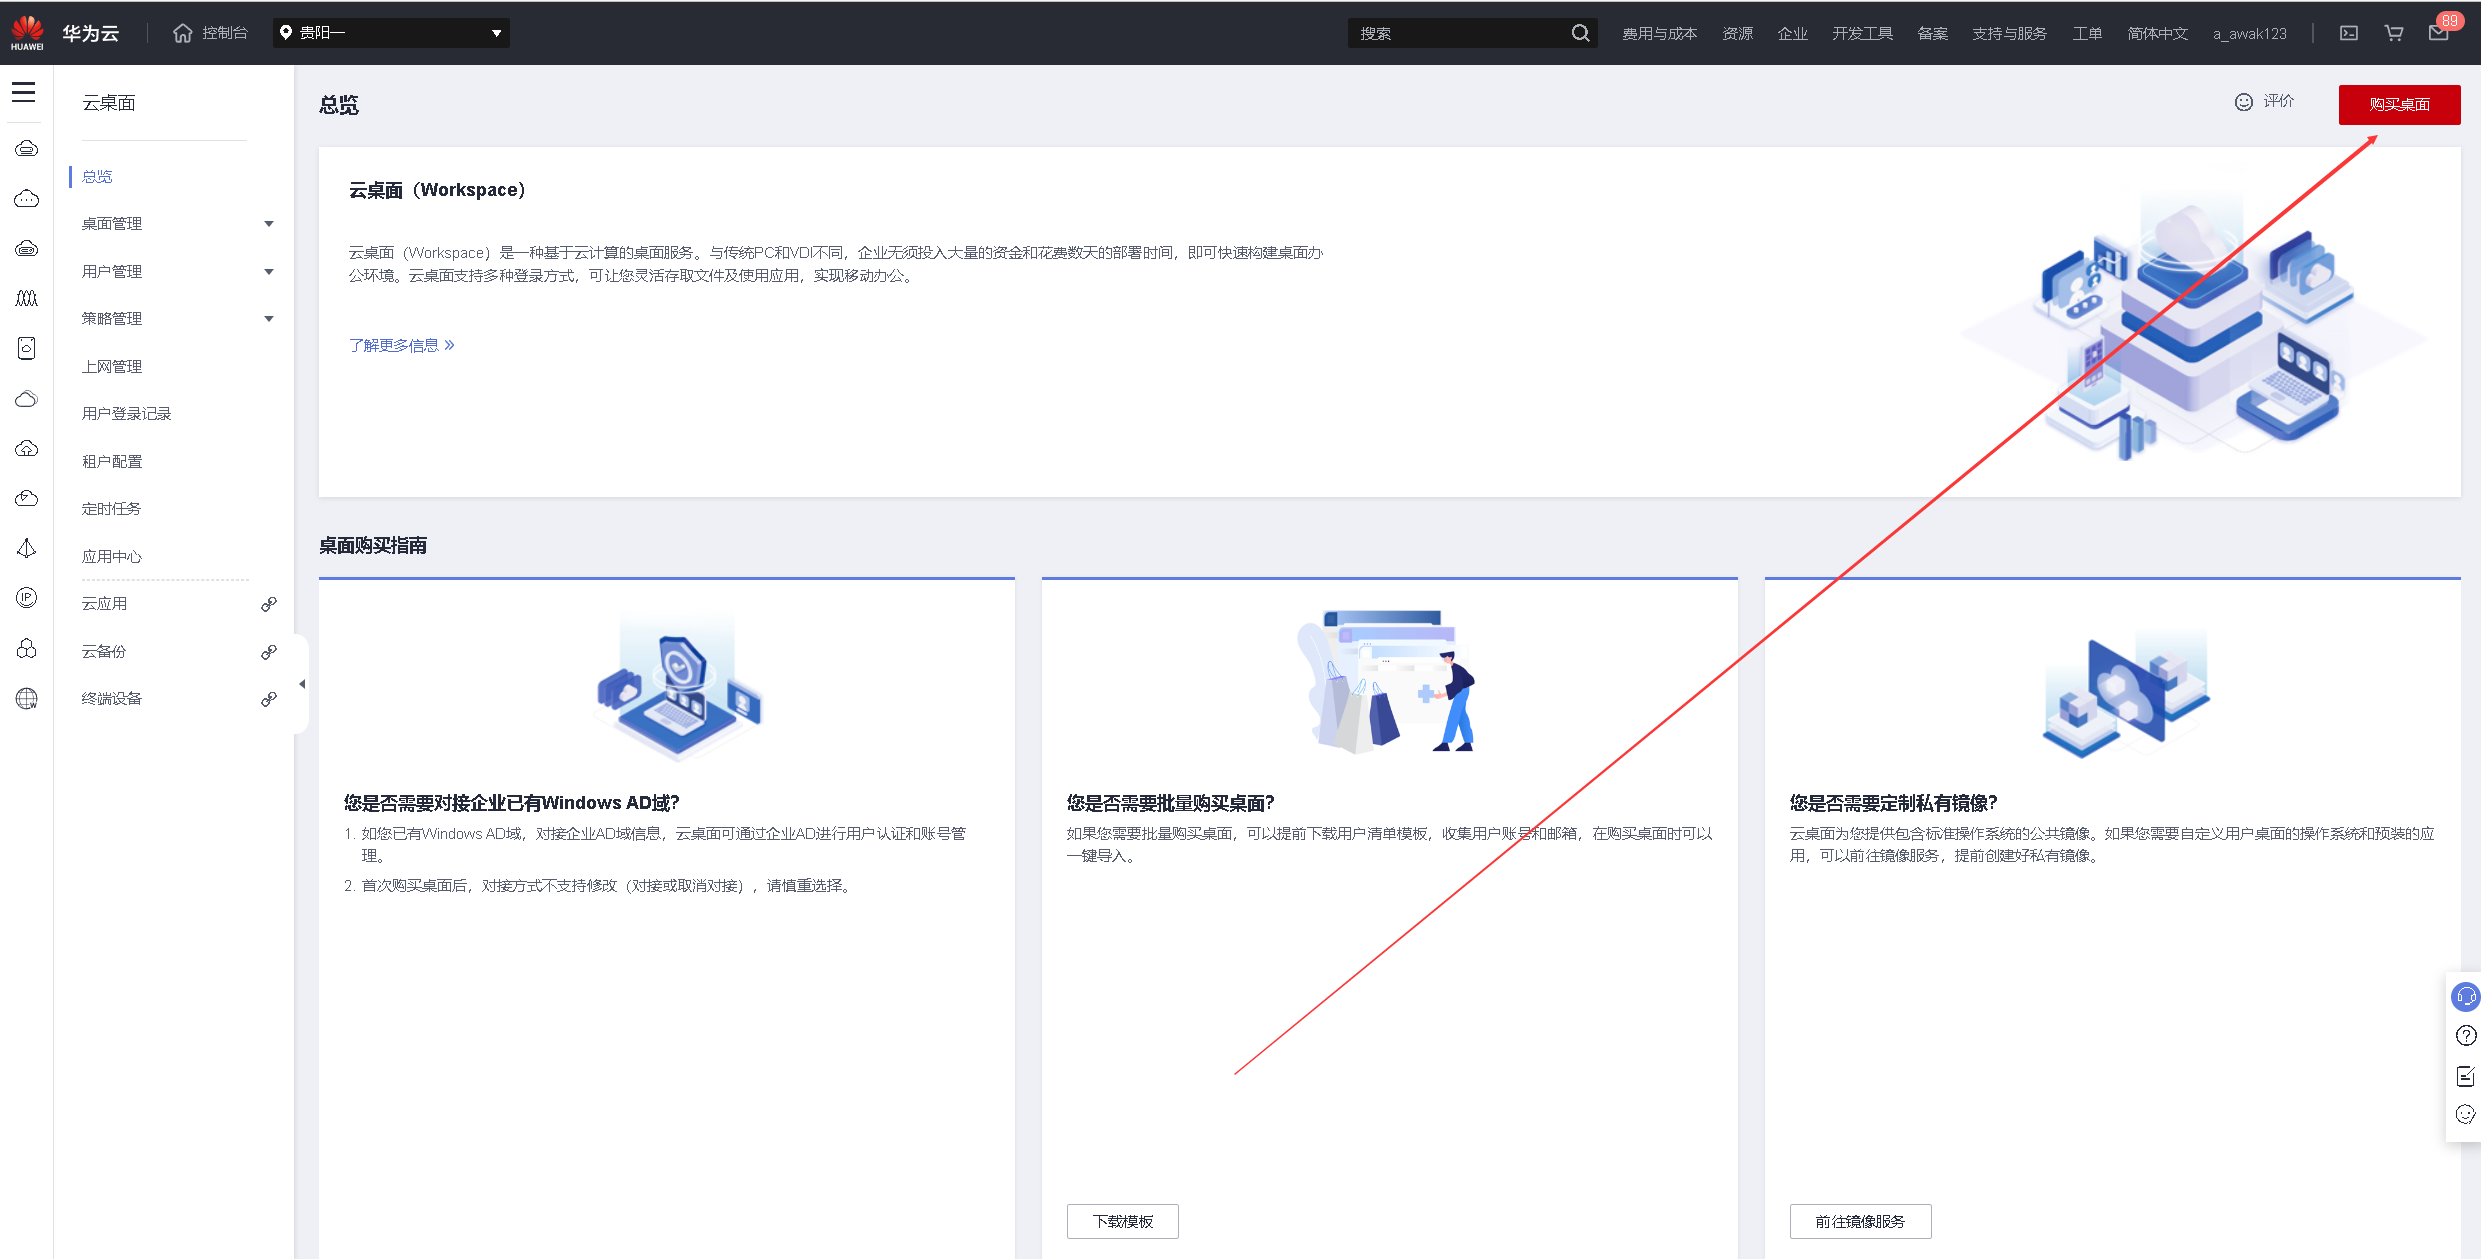
Task: Open the messages mail icon
Action: [2438, 33]
